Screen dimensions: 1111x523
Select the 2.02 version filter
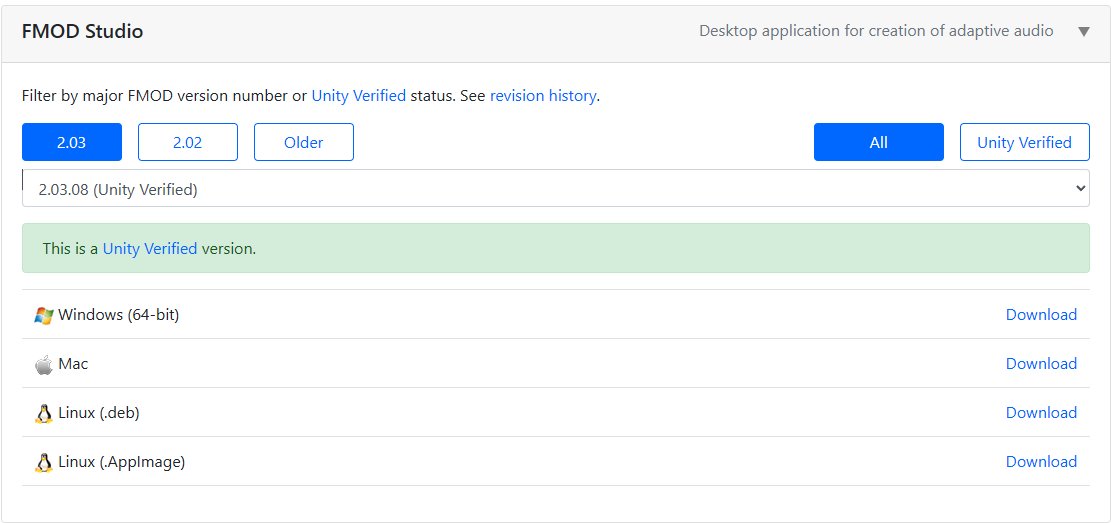[188, 142]
